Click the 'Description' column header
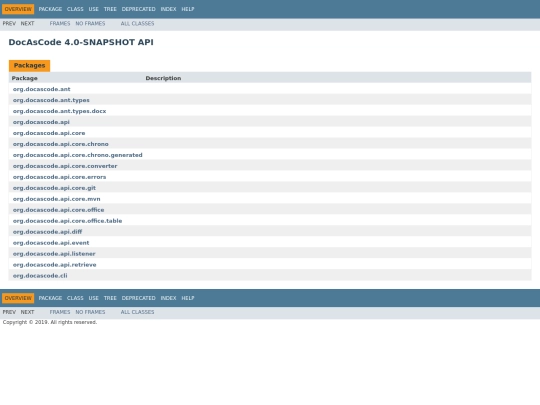Screen dimensions: 540x405 [163, 78]
